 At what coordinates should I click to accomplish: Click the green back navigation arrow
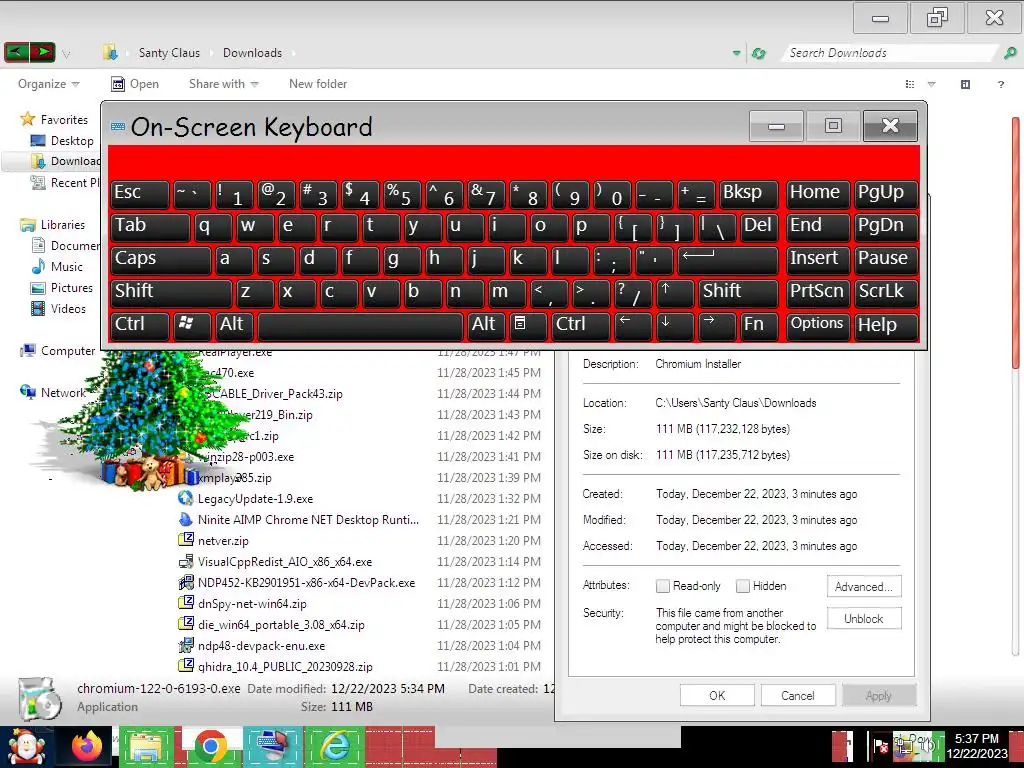click(x=16, y=52)
